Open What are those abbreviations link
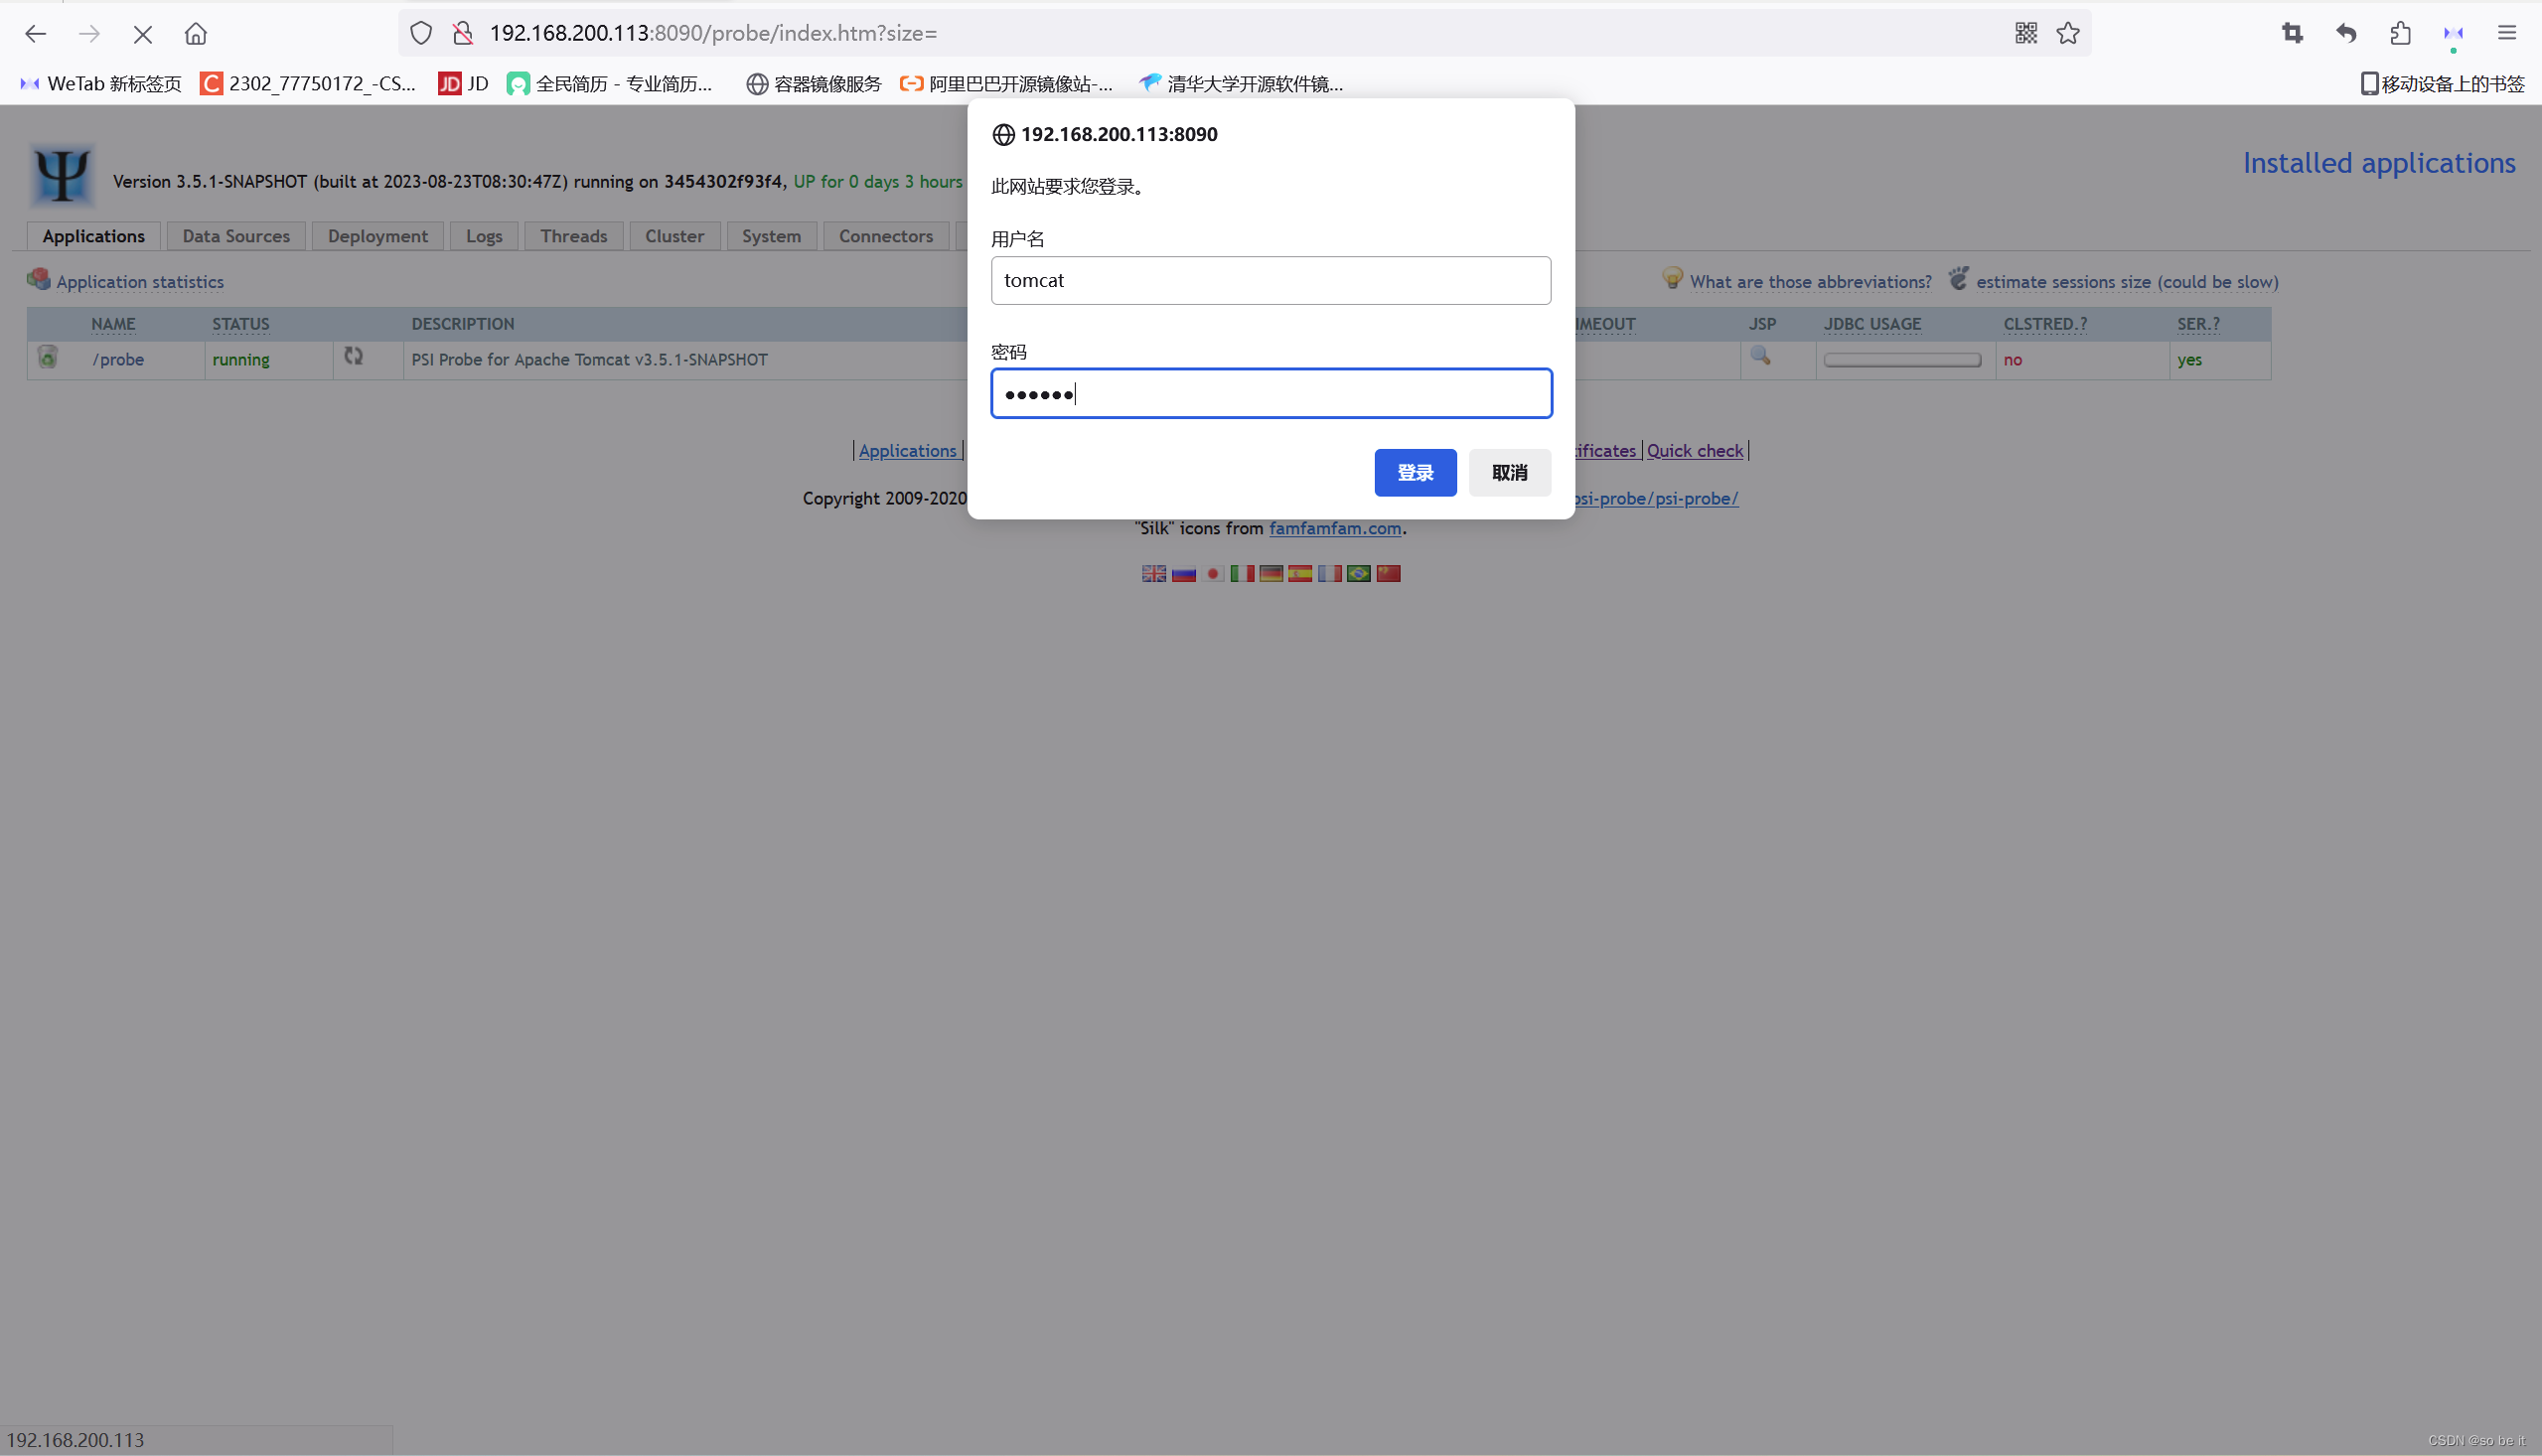 1811,282
